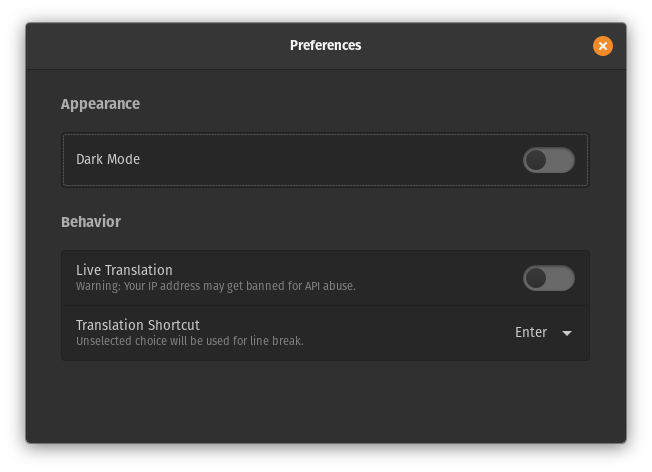Image resolution: width=652 pixels, height=472 pixels.
Task: Click the Behavior section heading
Action: [x=91, y=222]
